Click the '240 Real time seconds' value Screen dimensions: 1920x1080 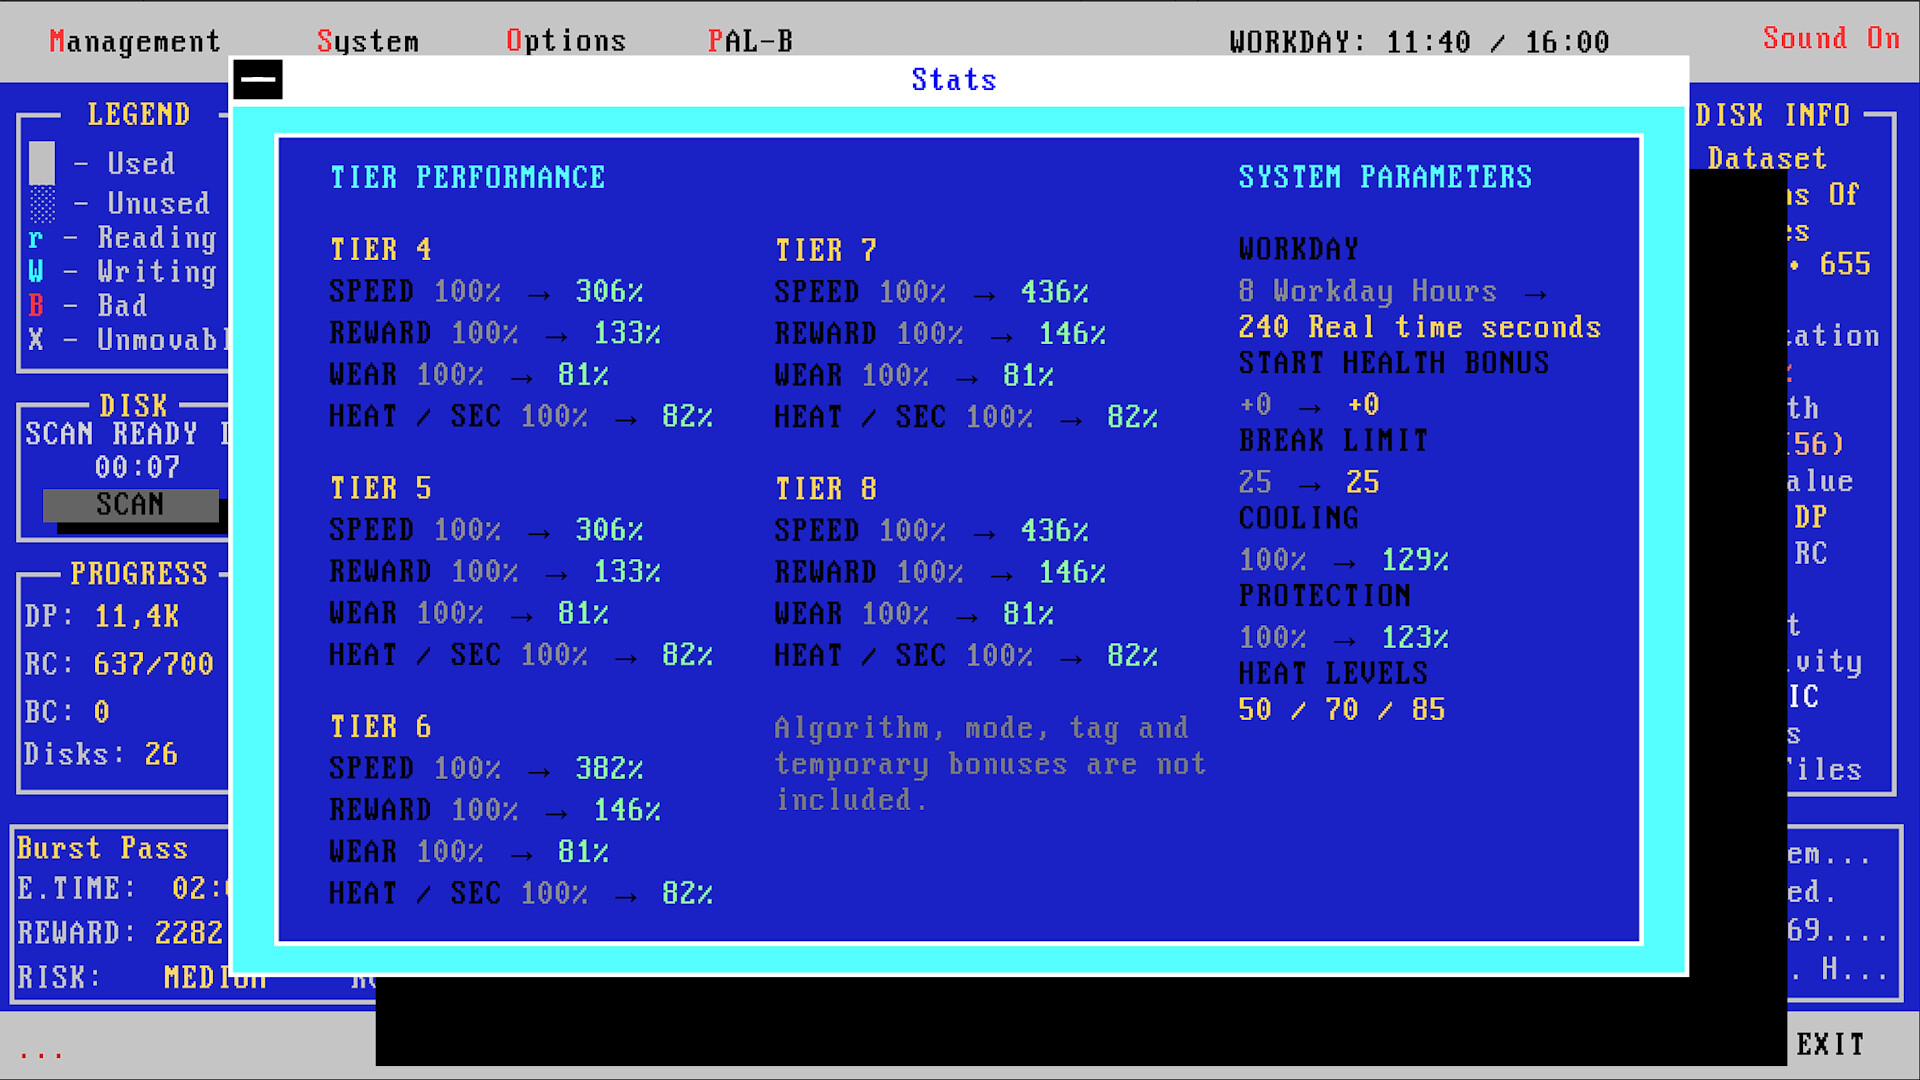(x=1420, y=327)
